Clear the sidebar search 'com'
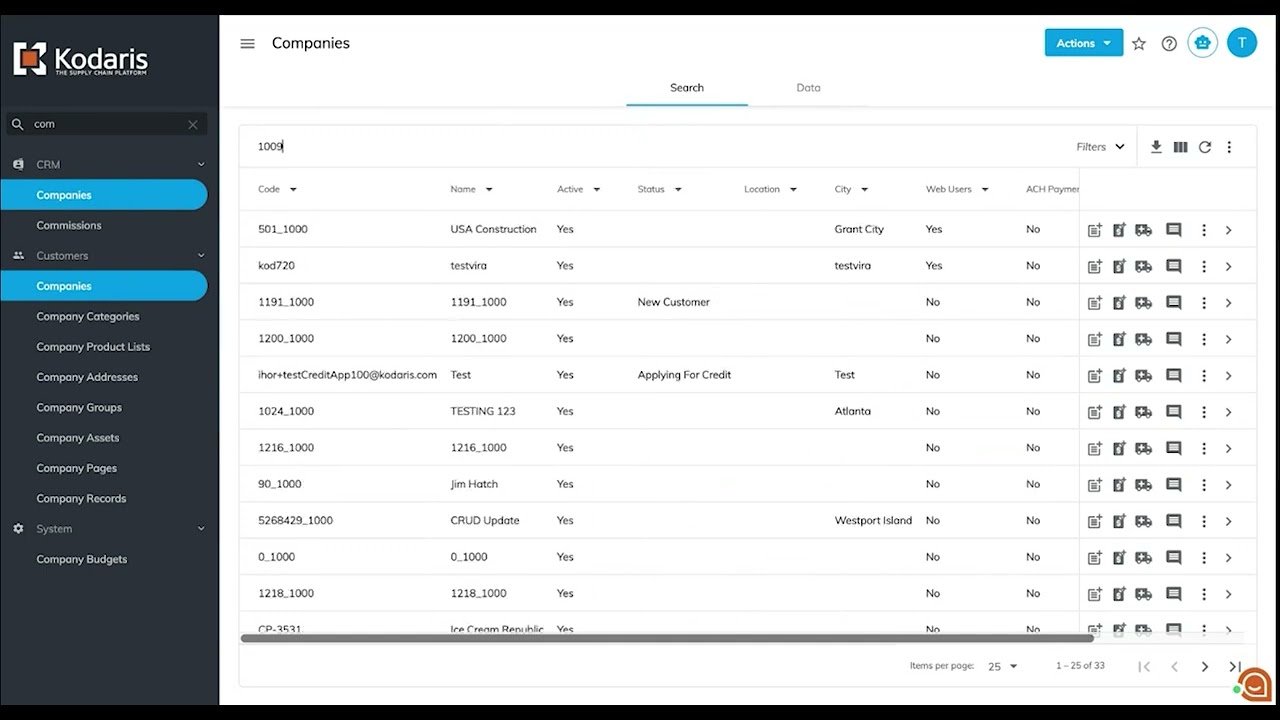Screen dimensions: 1280x720 click(193, 124)
